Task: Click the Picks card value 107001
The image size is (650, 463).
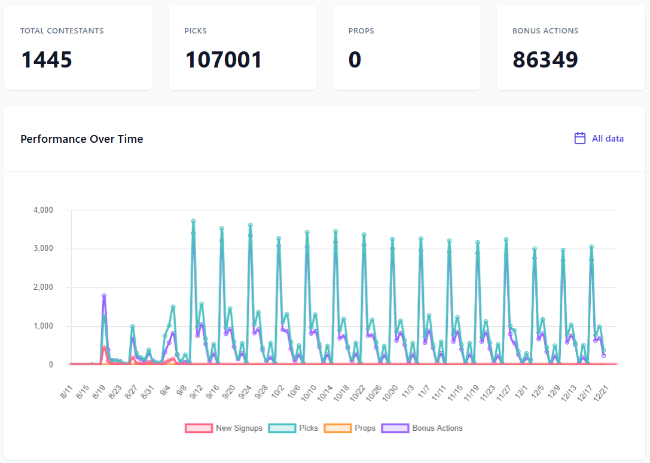Action: tap(223, 60)
